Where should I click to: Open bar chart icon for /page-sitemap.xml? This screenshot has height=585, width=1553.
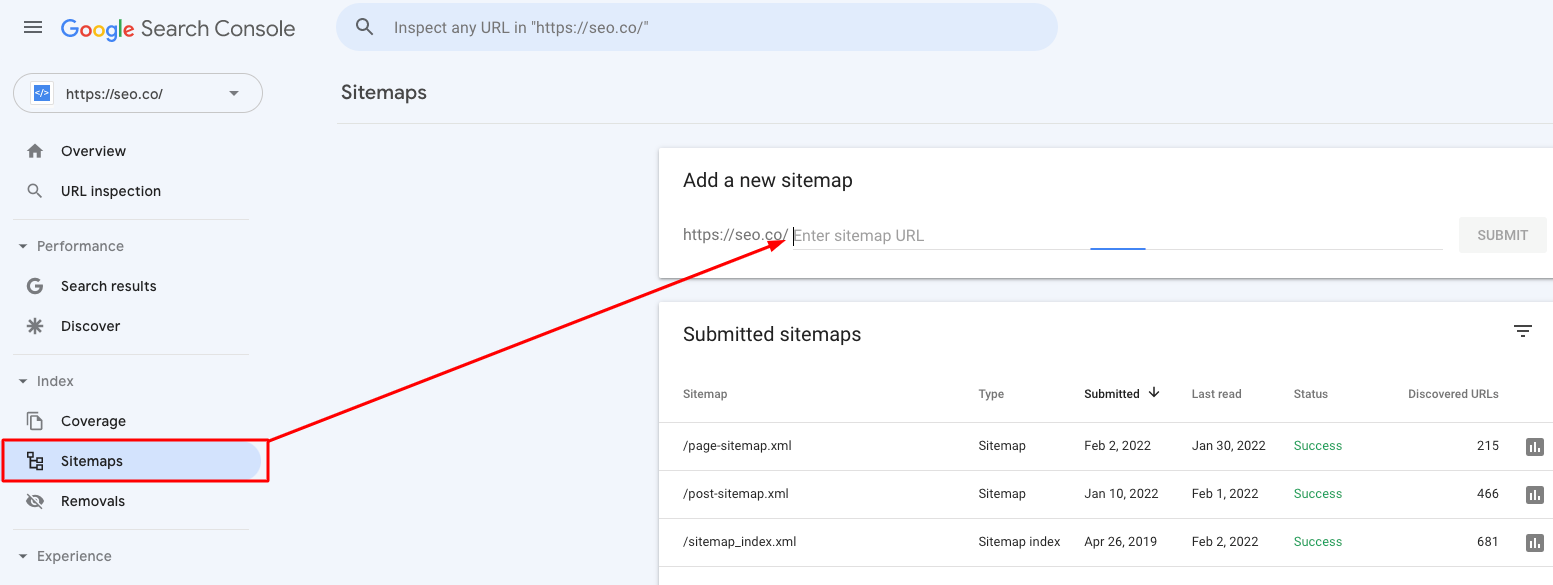pos(1535,447)
